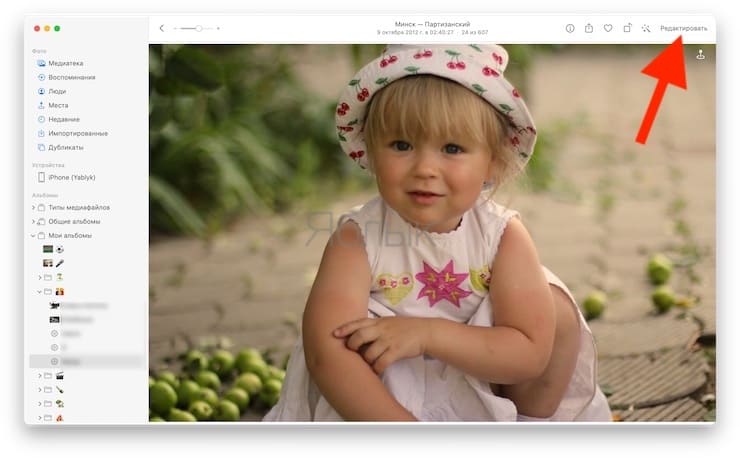Adjust the zoom slider handle
740x458 pixels.
pos(199,28)
